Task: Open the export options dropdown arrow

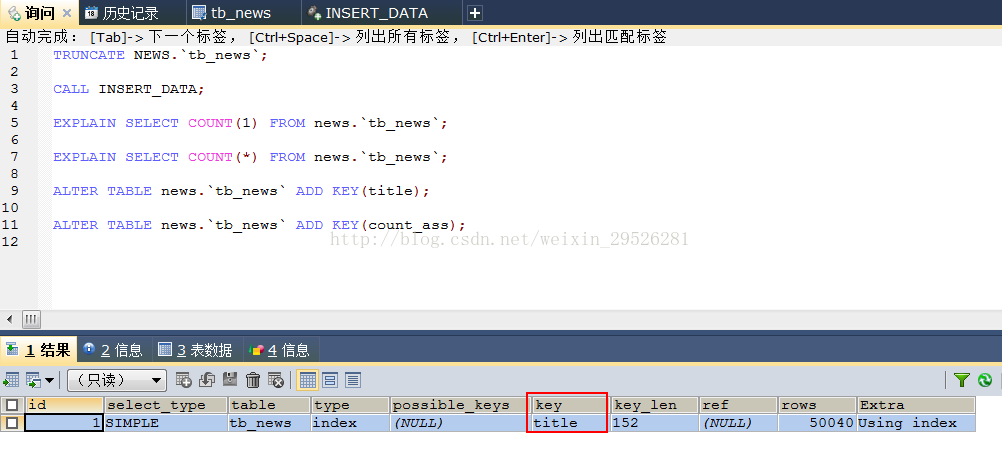Action: pyautogui.click(x=50, y=381)
